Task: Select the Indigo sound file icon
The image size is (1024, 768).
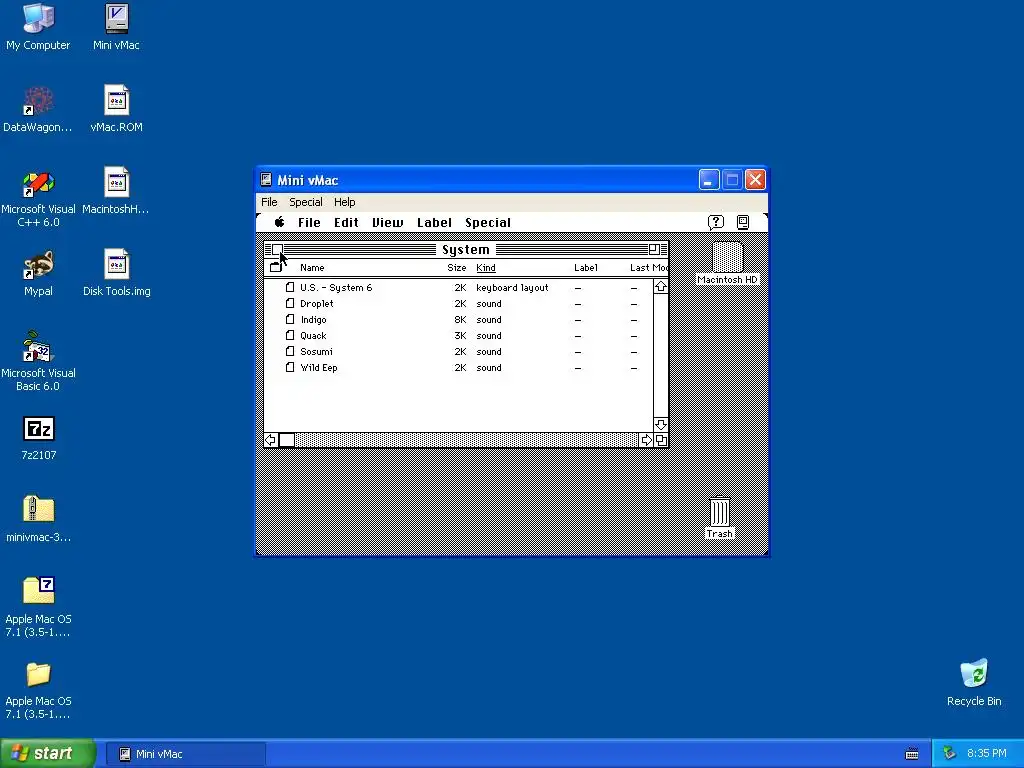Action: tap(290, 319)
